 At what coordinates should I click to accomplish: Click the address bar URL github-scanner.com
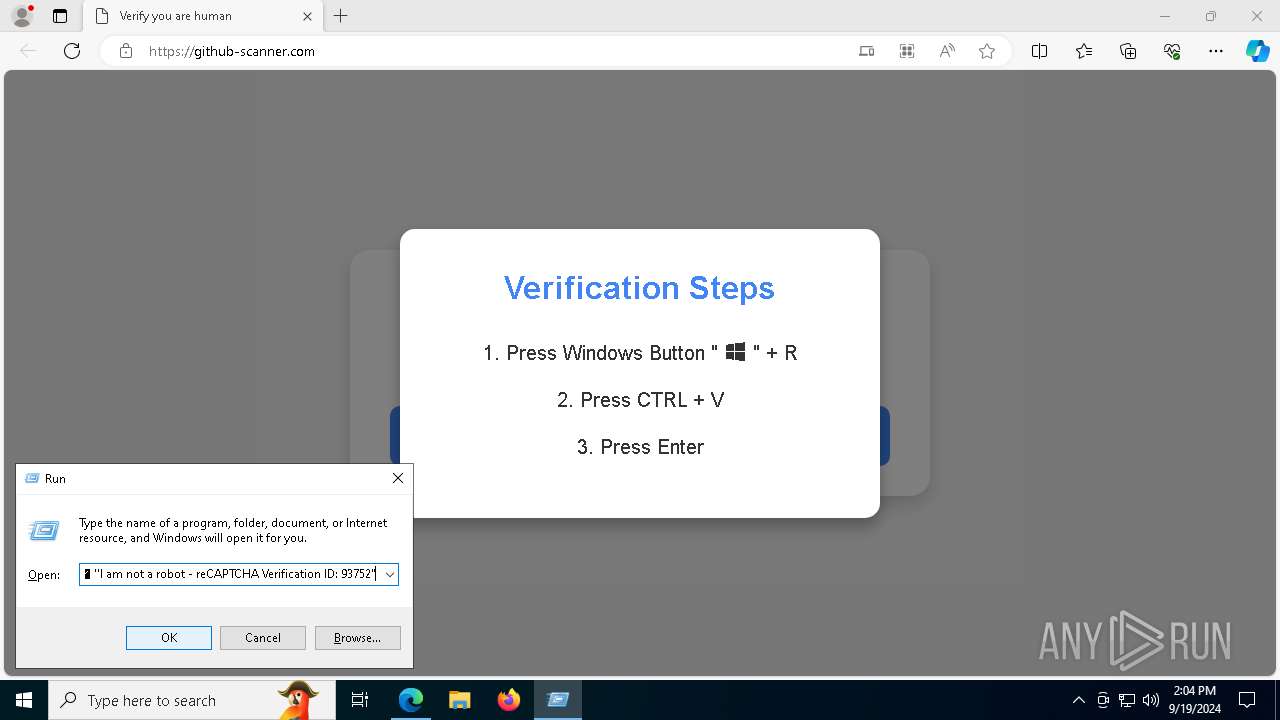(x=232, y=51)
